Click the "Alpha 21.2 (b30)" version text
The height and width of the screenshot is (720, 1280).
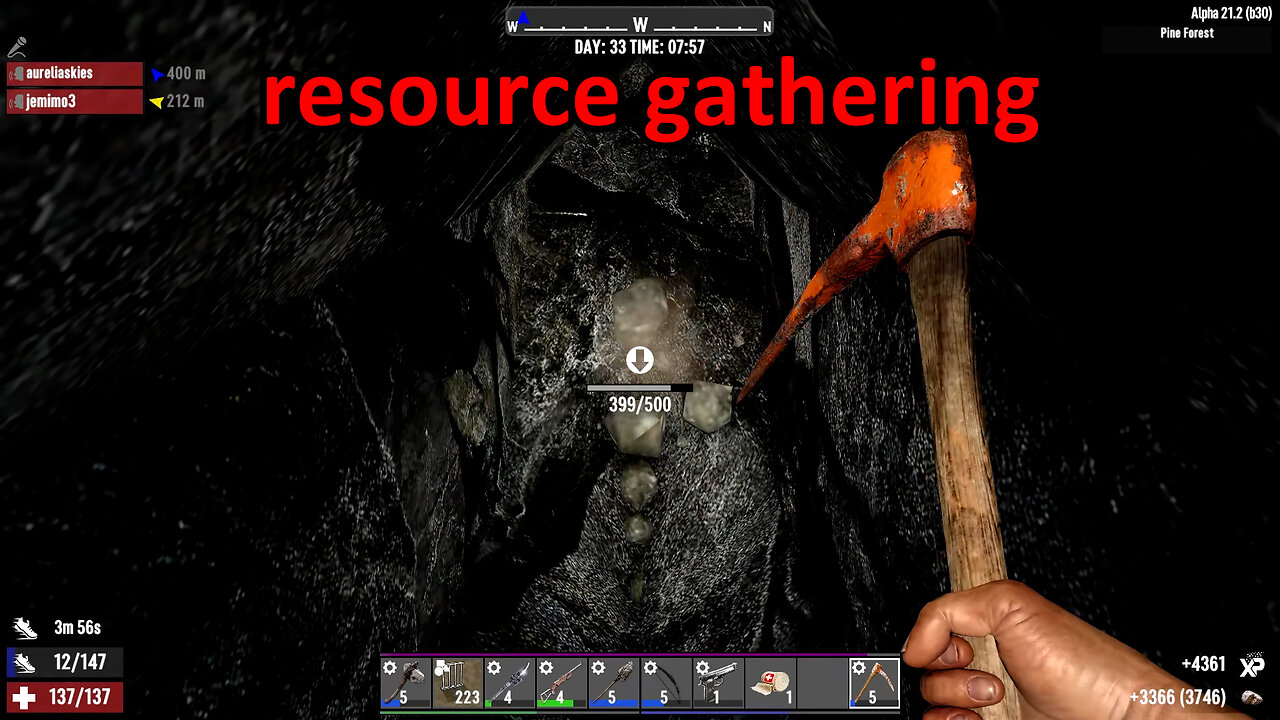click(1230, 13)
